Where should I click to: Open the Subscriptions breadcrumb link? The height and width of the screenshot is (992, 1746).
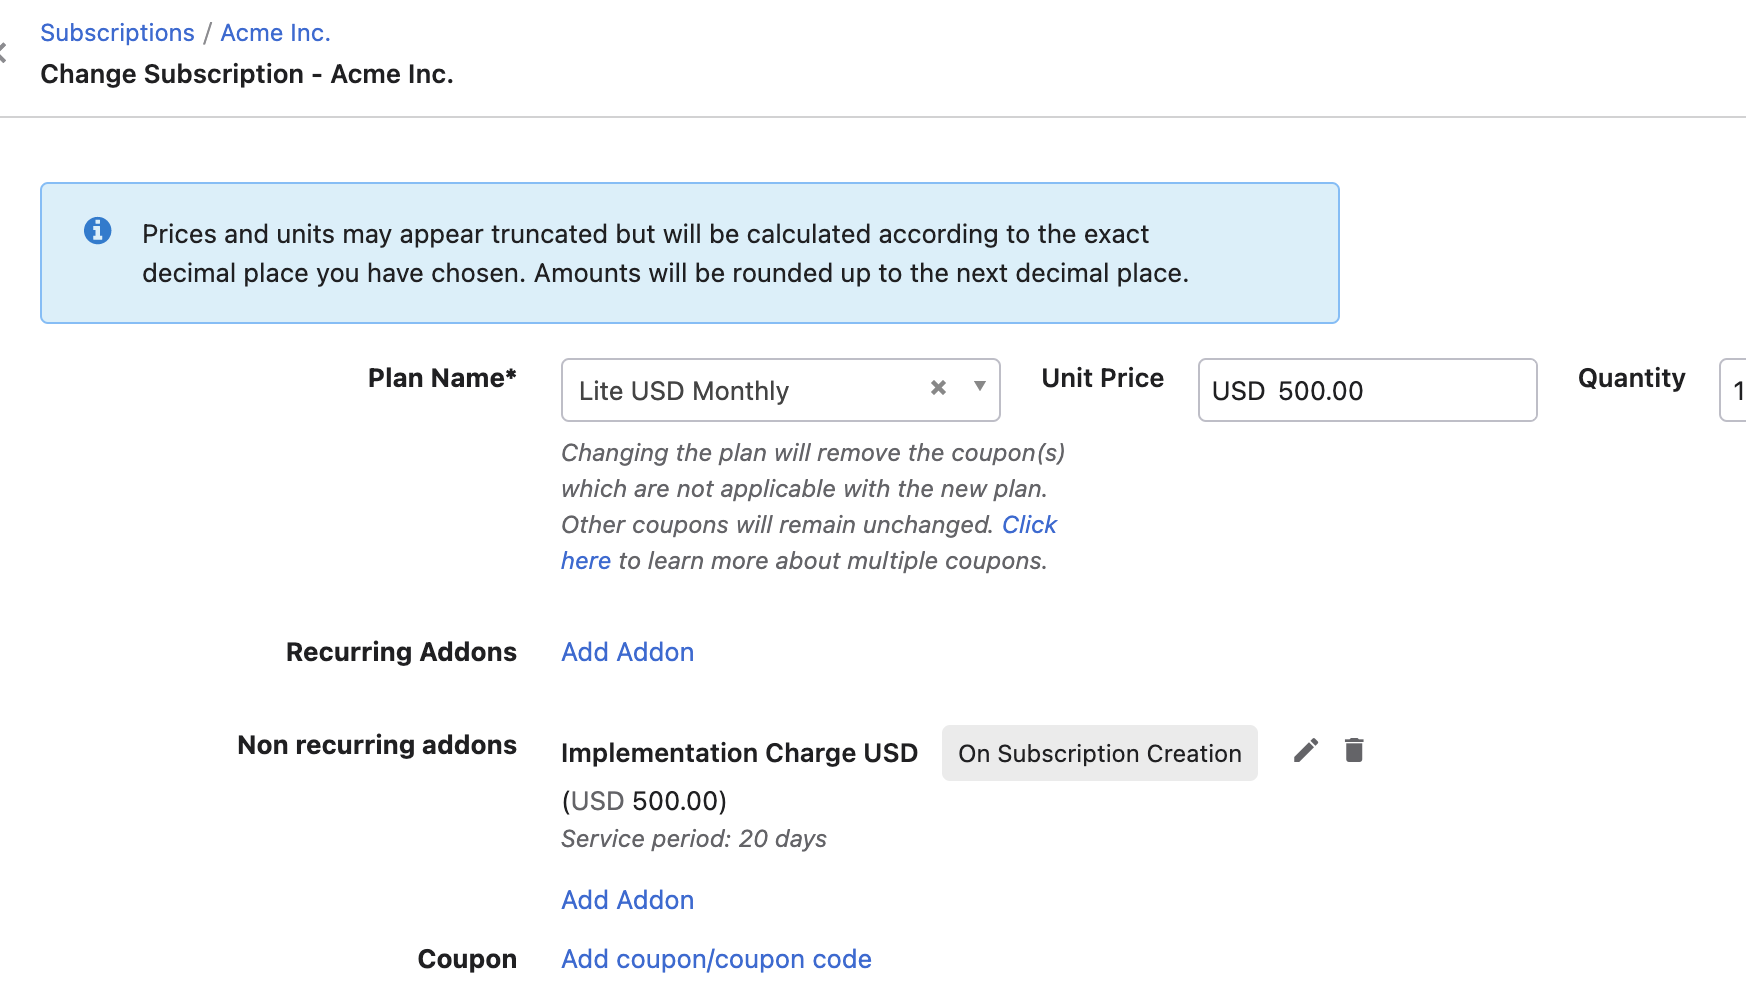tap(117, 33)
